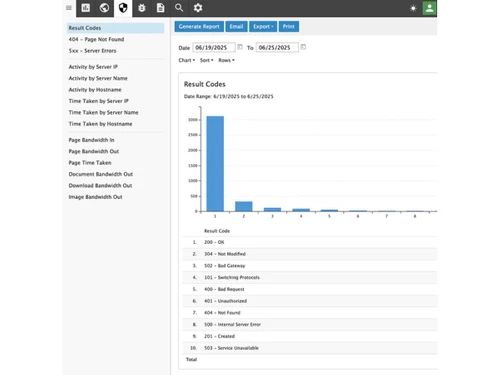Open the document reports icon
The image size is (500, 375).
pyautogui.click(x=160, y=8)
